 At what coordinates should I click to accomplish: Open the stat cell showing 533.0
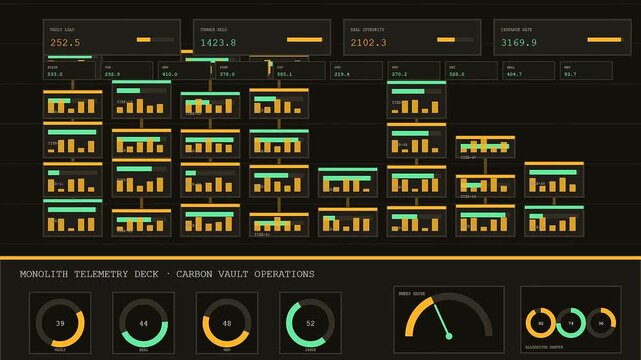pos(69,71)
